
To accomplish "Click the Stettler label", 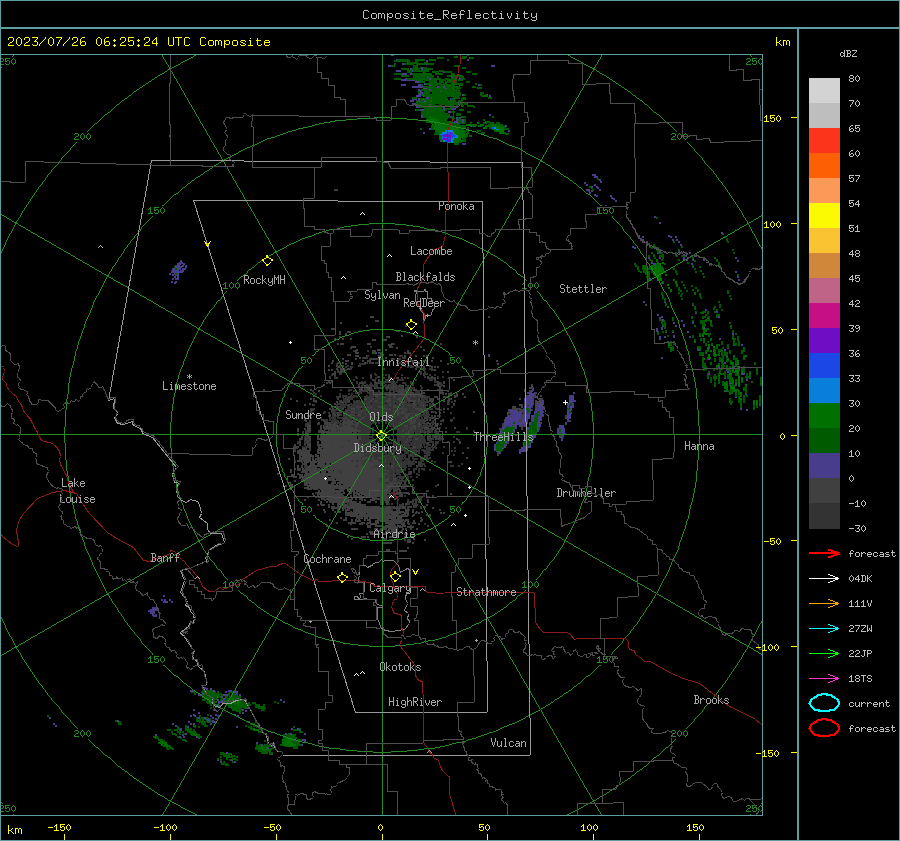I will tap(583, 289).
